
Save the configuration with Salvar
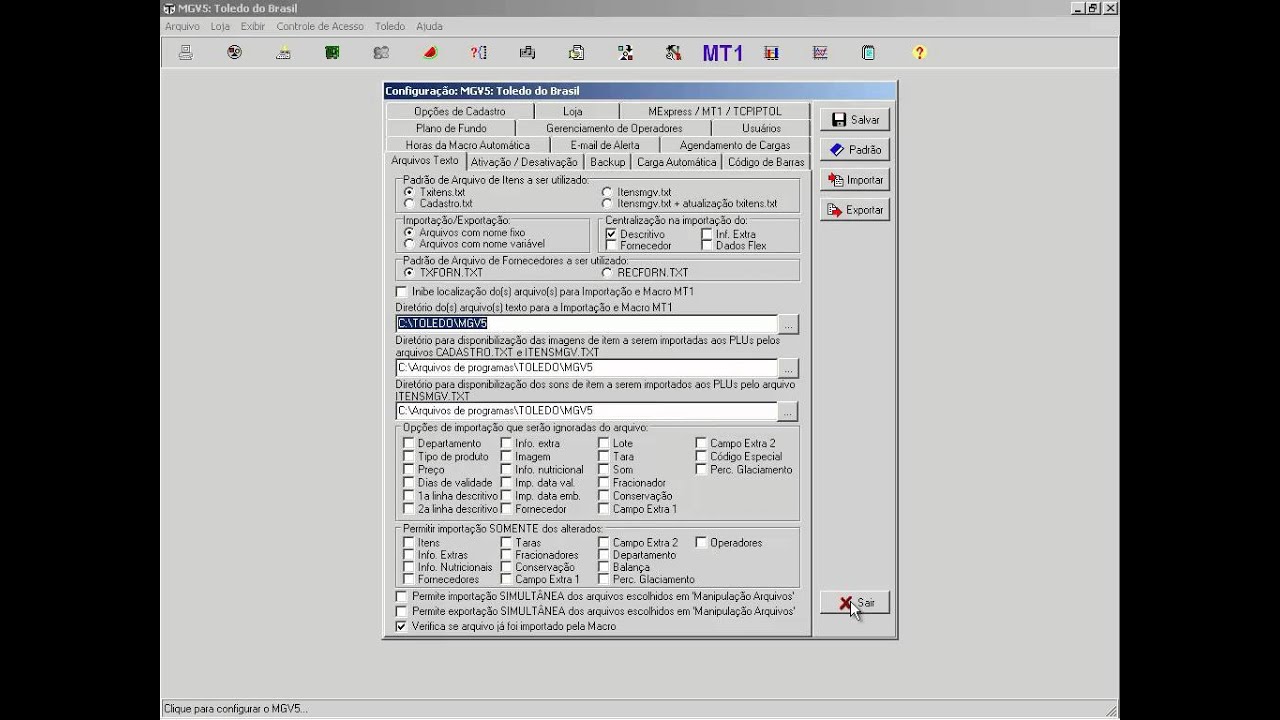tap(855, 120)
